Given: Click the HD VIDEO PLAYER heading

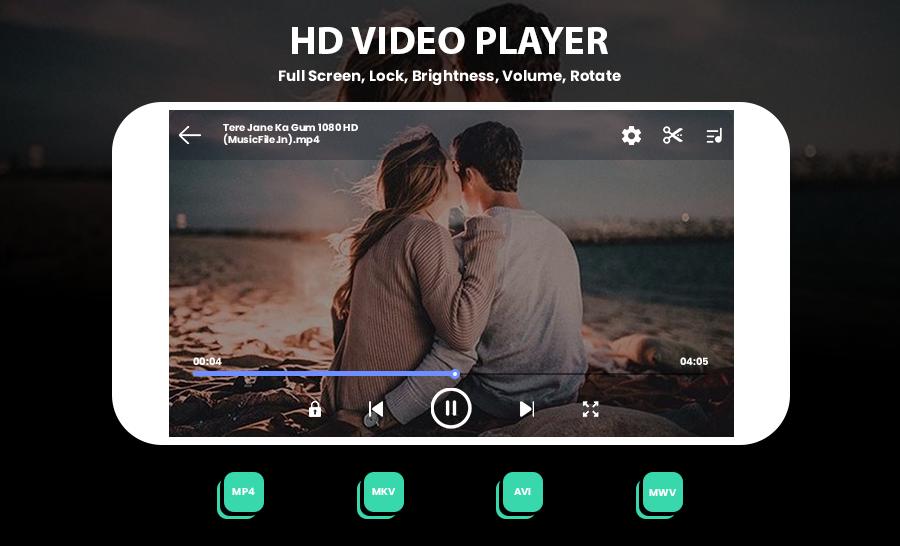Looking at the screenshot, I should [449, 41].
